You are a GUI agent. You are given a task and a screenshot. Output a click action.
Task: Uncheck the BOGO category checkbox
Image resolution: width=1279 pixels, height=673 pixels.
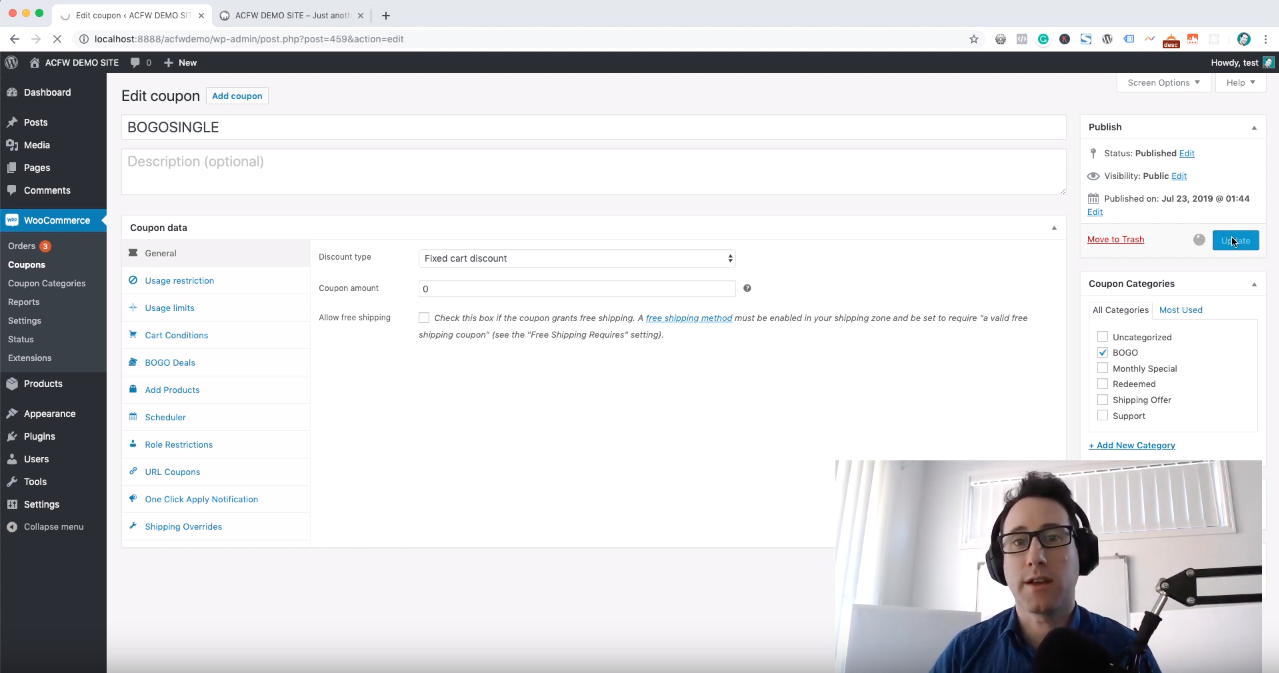click(x=1102, y=353)
